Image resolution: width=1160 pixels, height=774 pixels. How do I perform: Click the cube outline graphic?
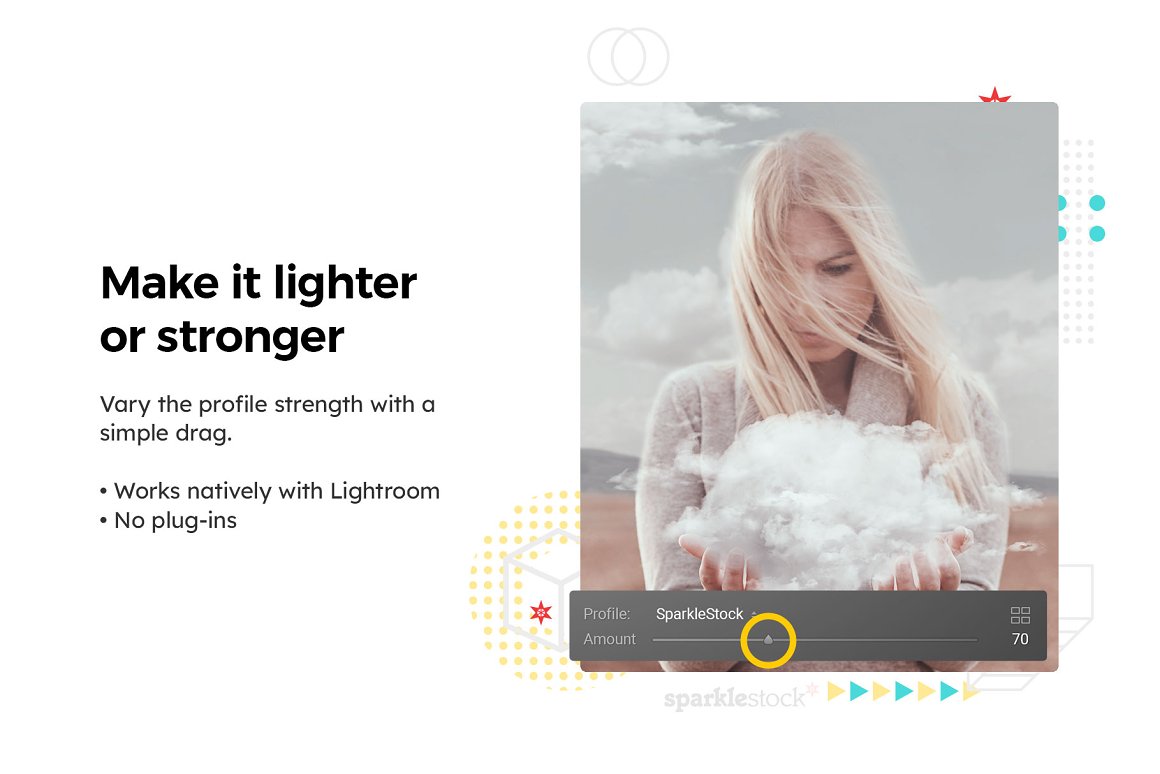(542, 588)
